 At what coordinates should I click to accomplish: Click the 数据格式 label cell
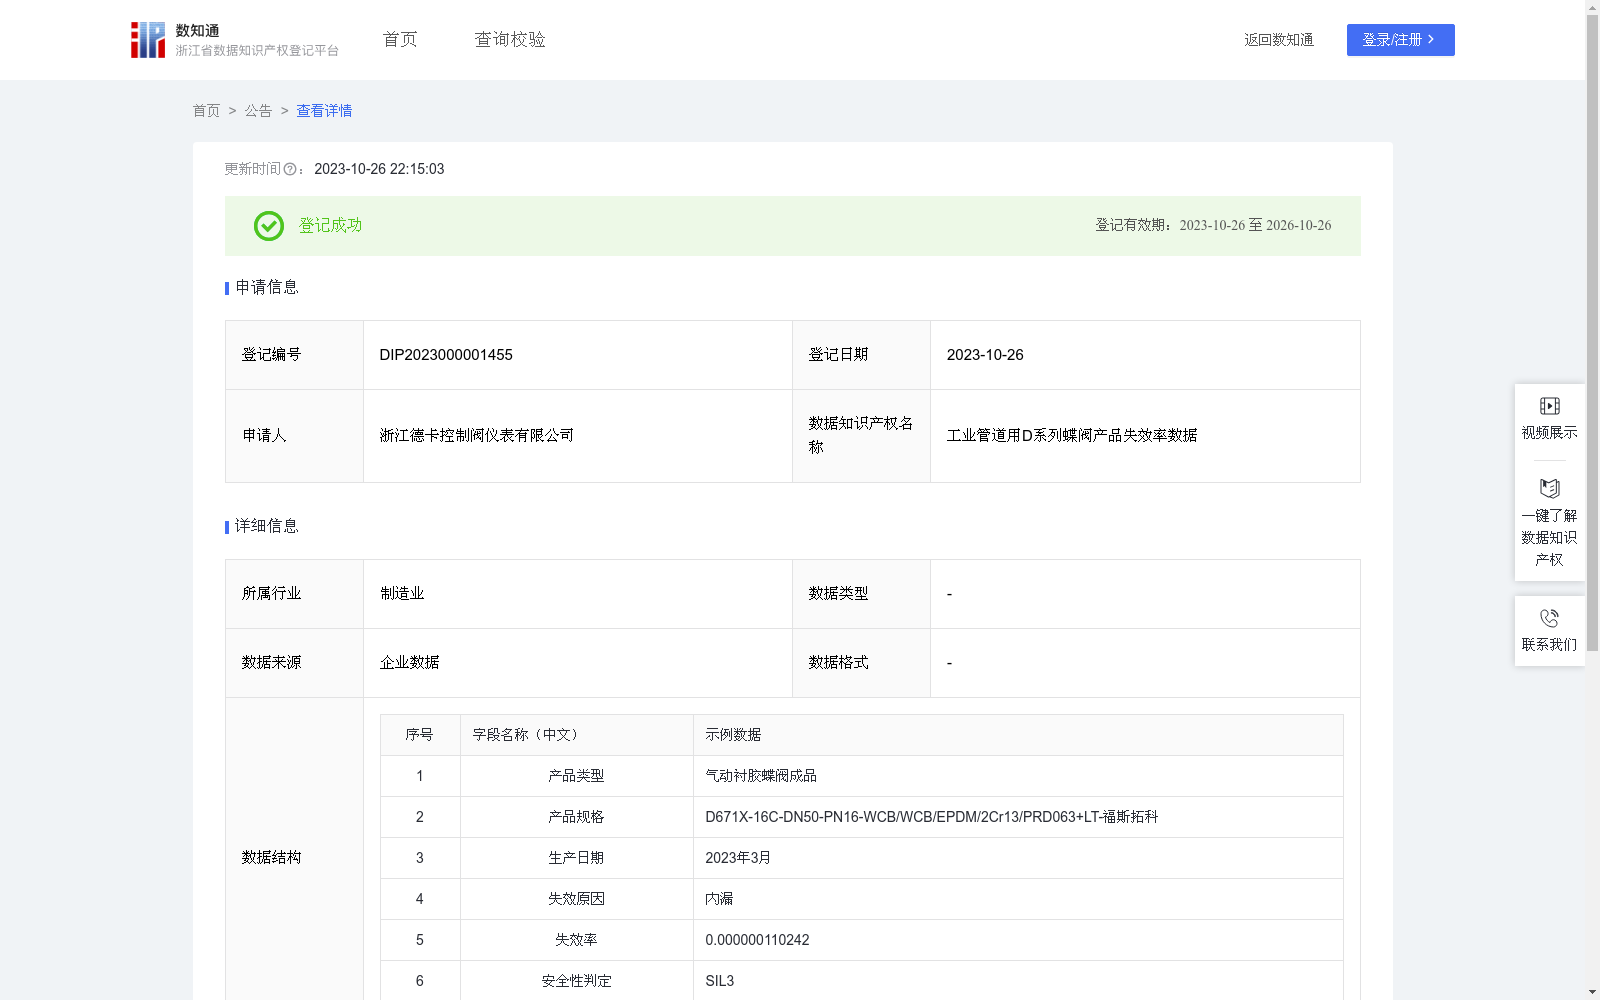click(x=861, y=663)
